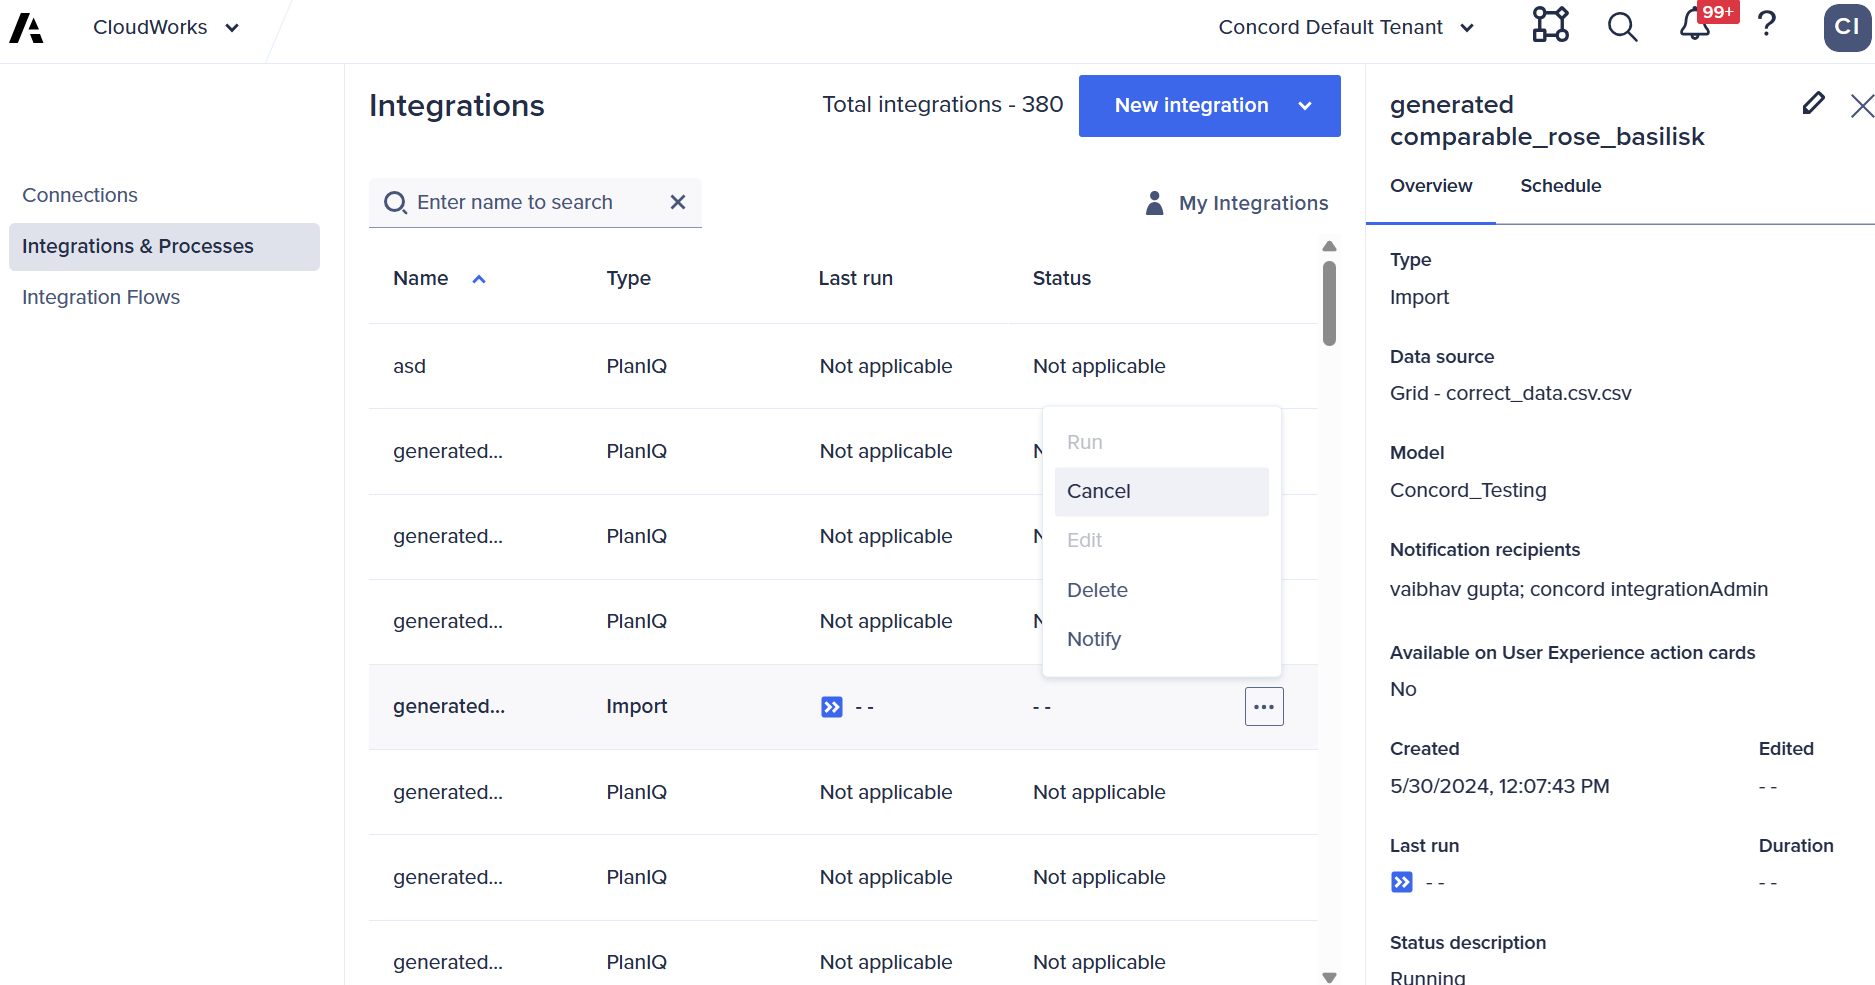
Task: Open the notifications bell
Action: click(x=1693, y=27)
